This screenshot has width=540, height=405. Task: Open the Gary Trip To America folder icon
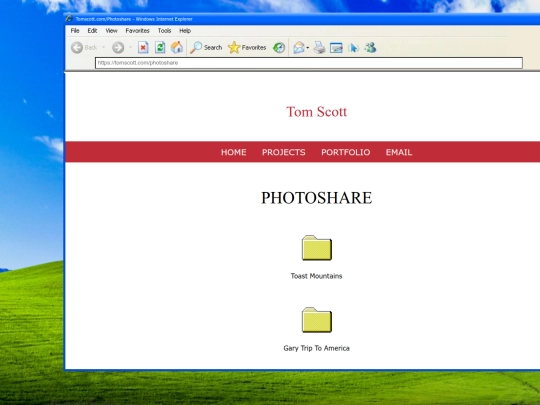click(317, 320)
